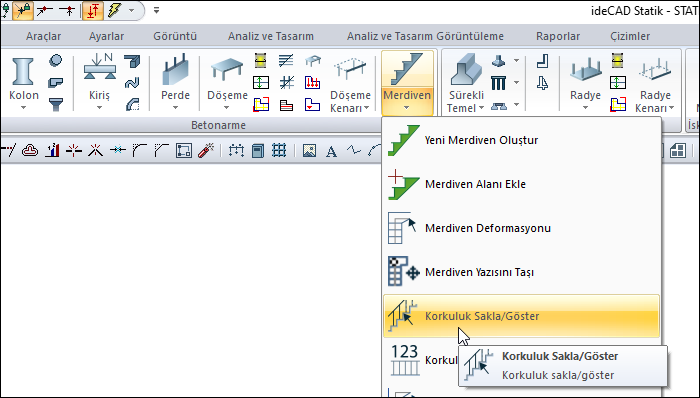Click the red downward-arrows slab load icon
This screenshot has height=398, width=700.
(312, 83)
